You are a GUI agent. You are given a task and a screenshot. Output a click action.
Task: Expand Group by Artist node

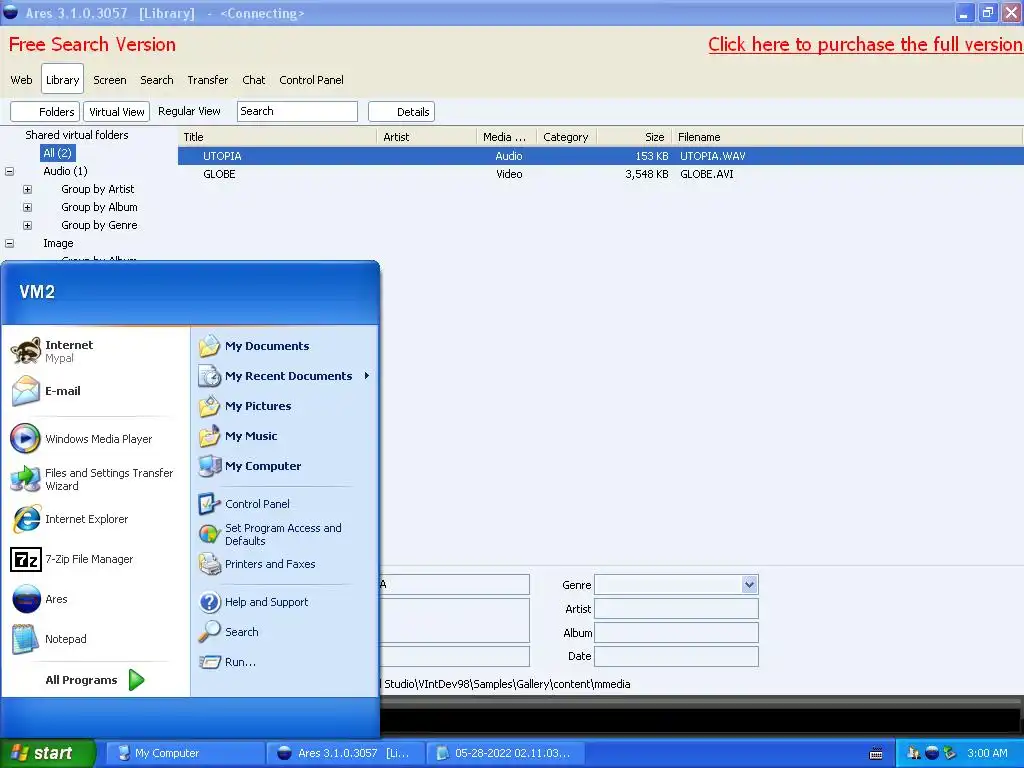coord(27,189)
